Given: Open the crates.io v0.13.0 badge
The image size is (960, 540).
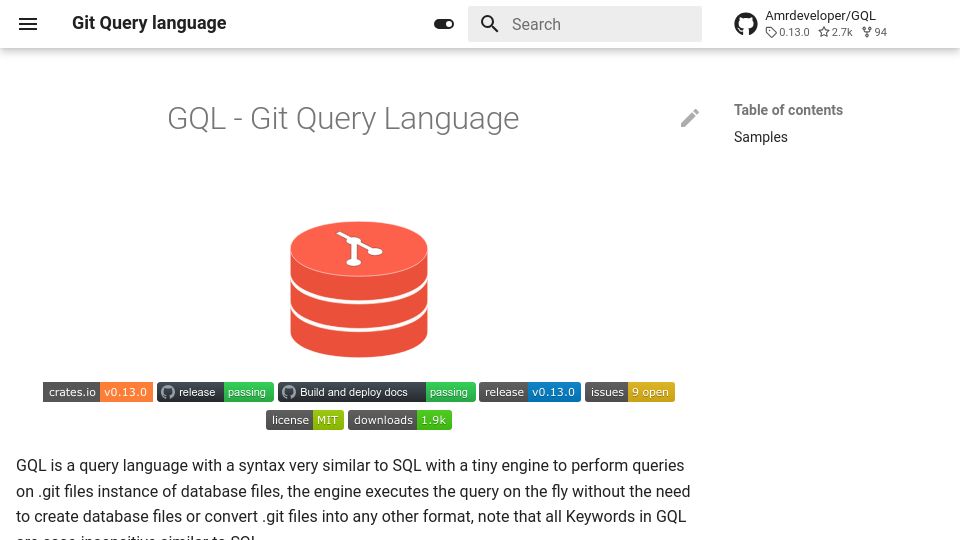Looking at the screenshot, I should coord(98,392).
